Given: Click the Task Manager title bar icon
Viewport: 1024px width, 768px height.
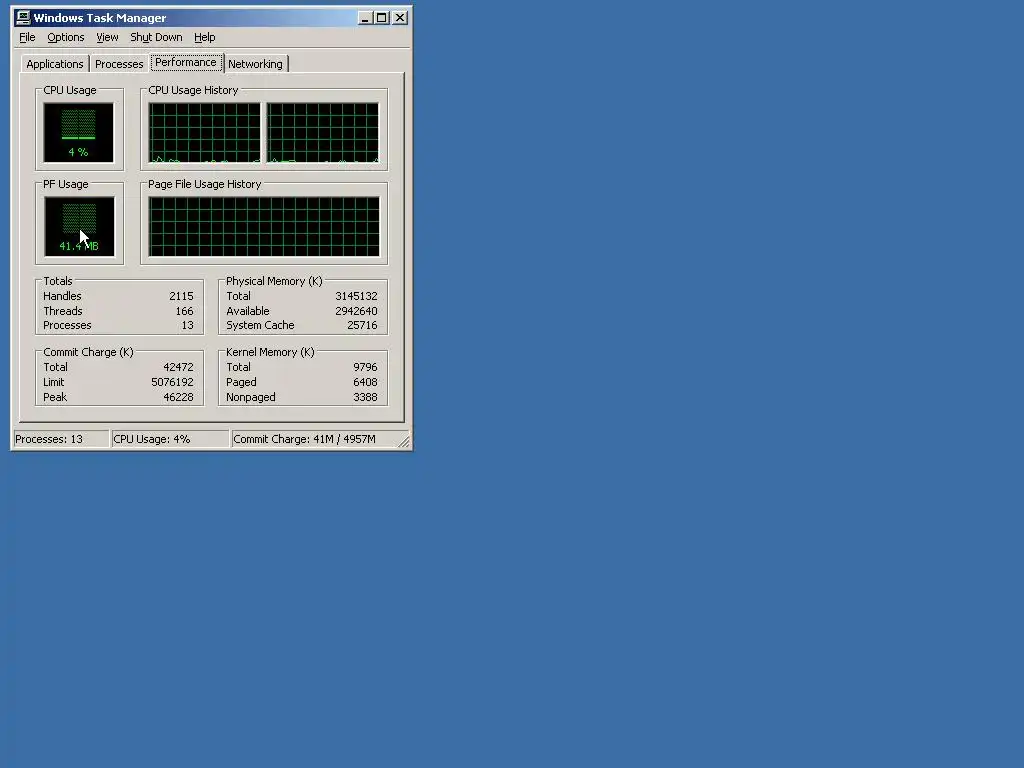Looking at the screenshot, I should coord(23,18).
